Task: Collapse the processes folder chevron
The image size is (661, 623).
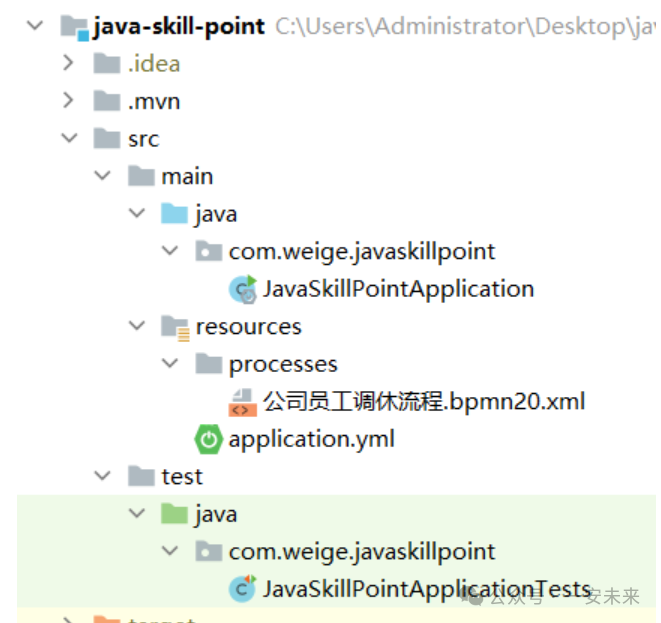Action: click(169, 364)
